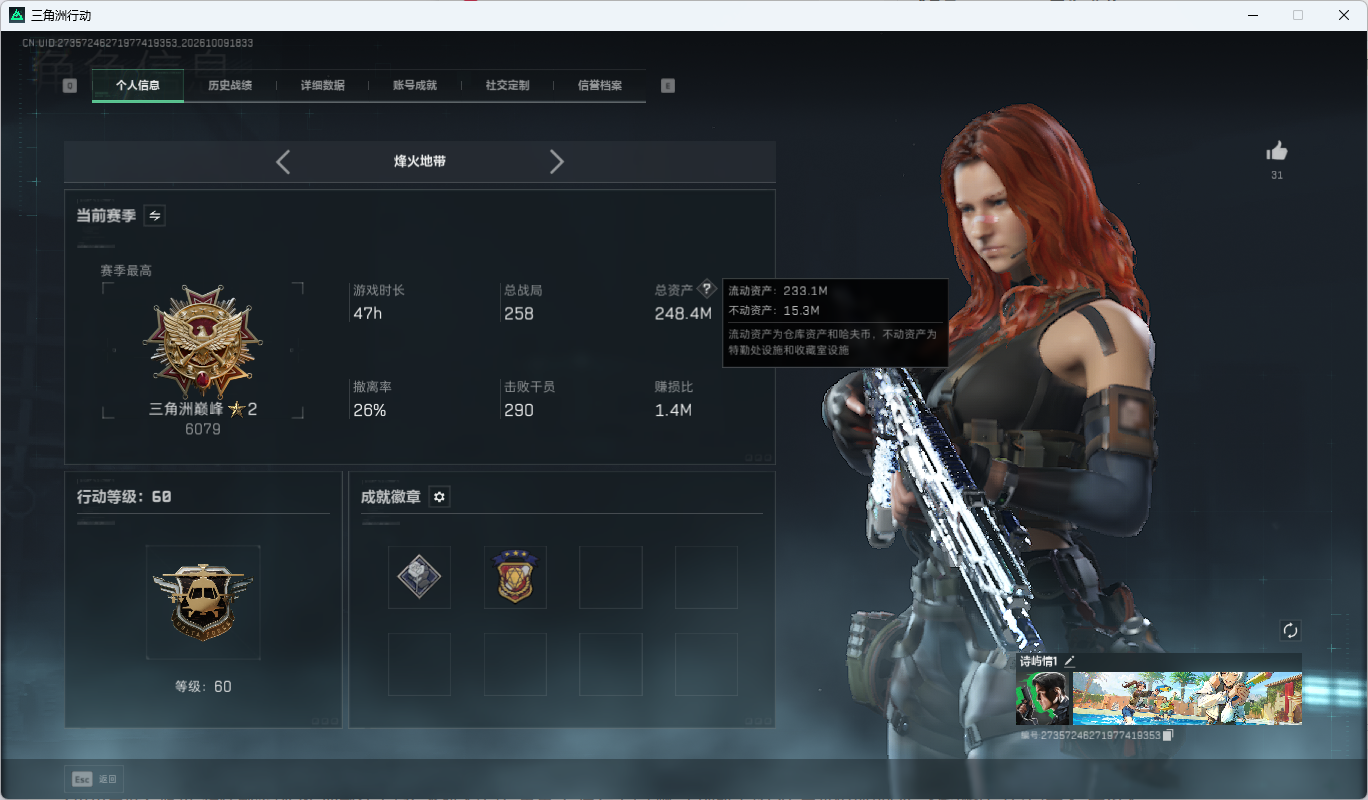Open the 账号成就 tab
The width and height of the screenshot is (1368, 800).
pyautogui.click(x=415, y=86)
